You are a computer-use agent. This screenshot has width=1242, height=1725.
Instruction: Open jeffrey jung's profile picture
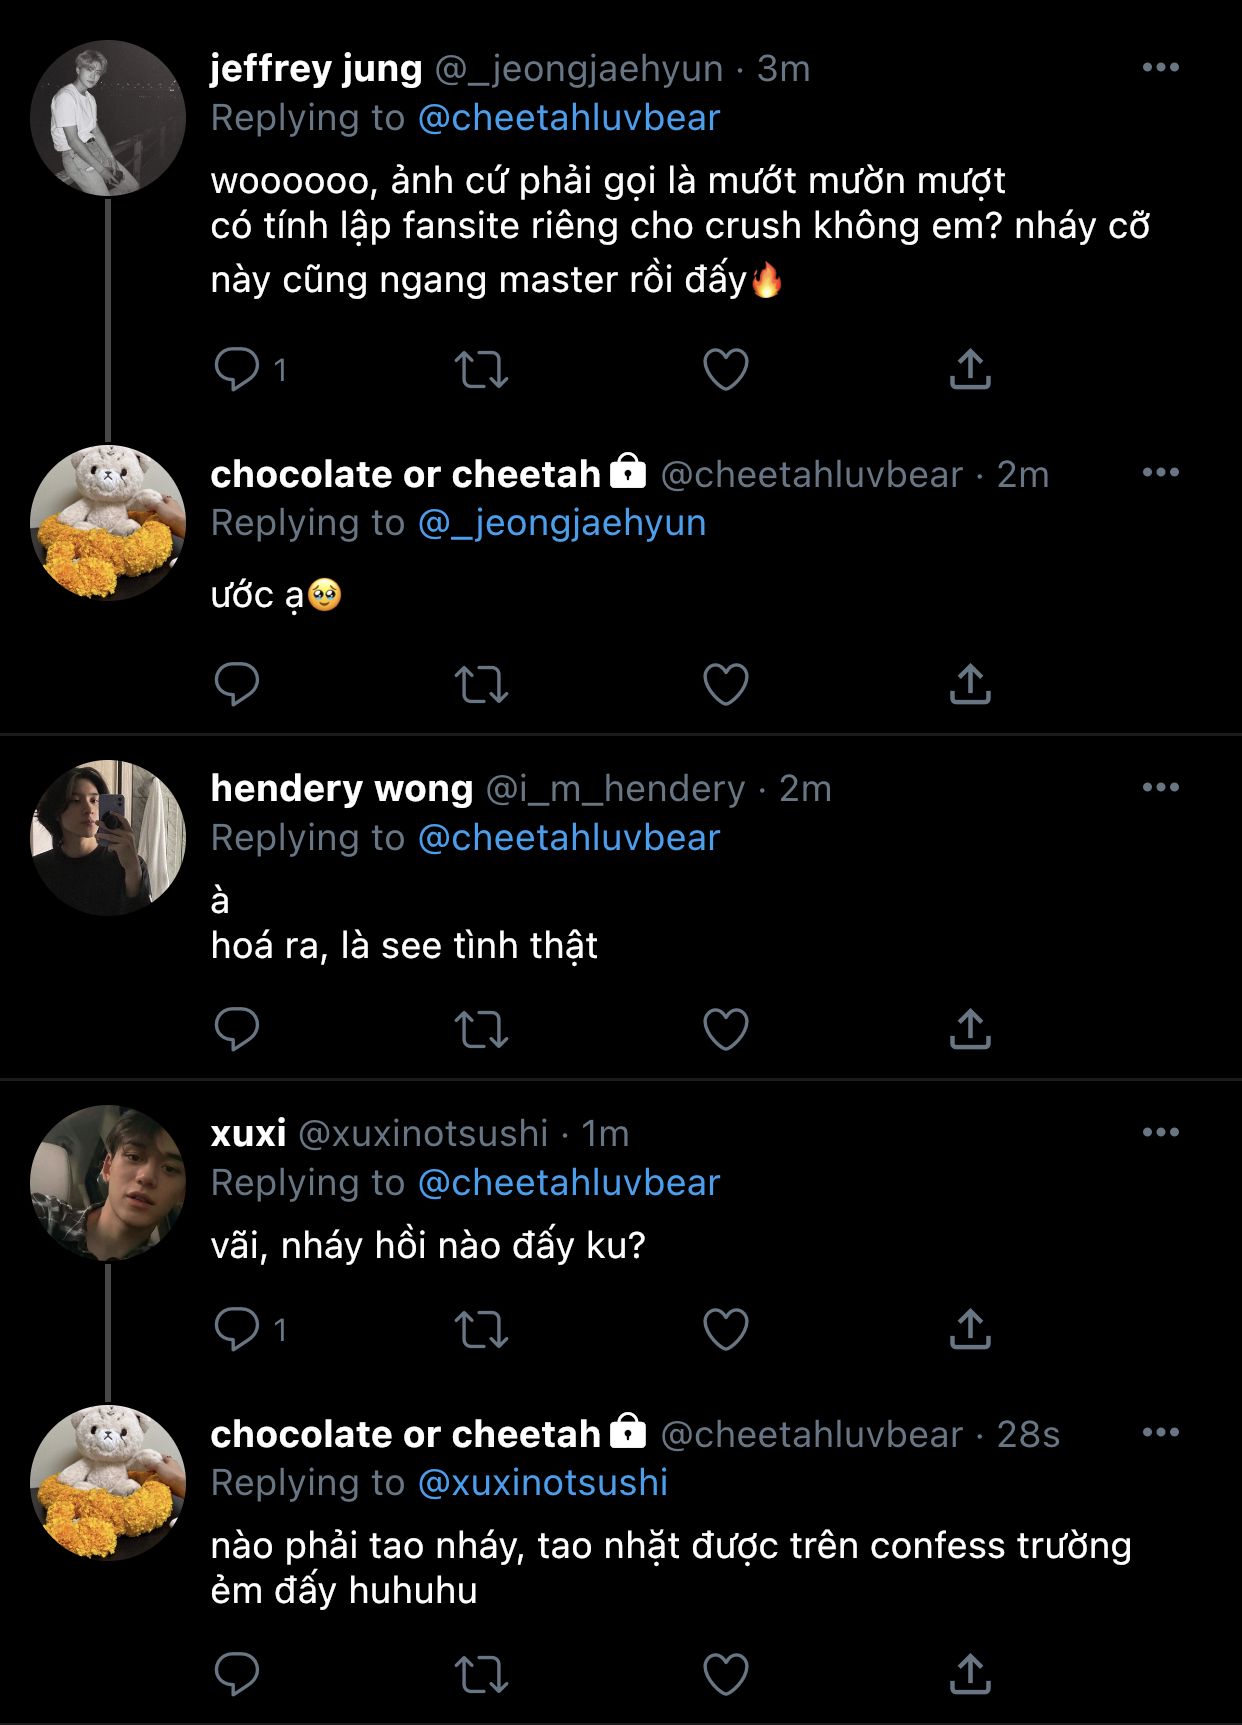pos(108,118)
